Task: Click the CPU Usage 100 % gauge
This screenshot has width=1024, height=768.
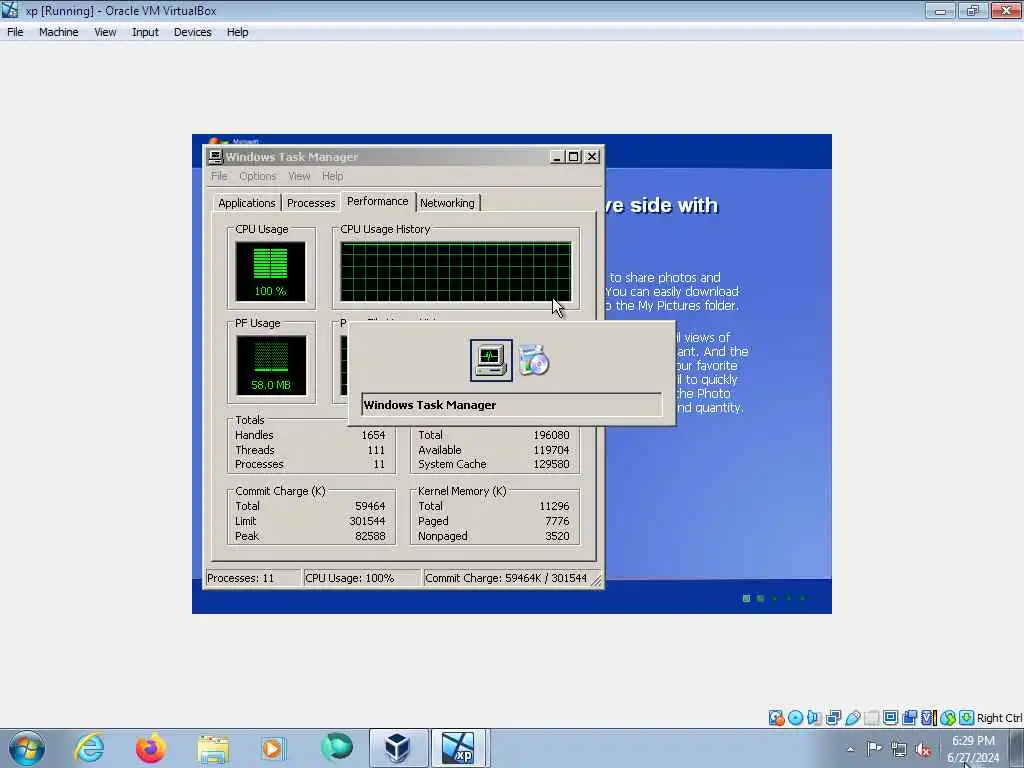Action: click(x=270, y=272)
